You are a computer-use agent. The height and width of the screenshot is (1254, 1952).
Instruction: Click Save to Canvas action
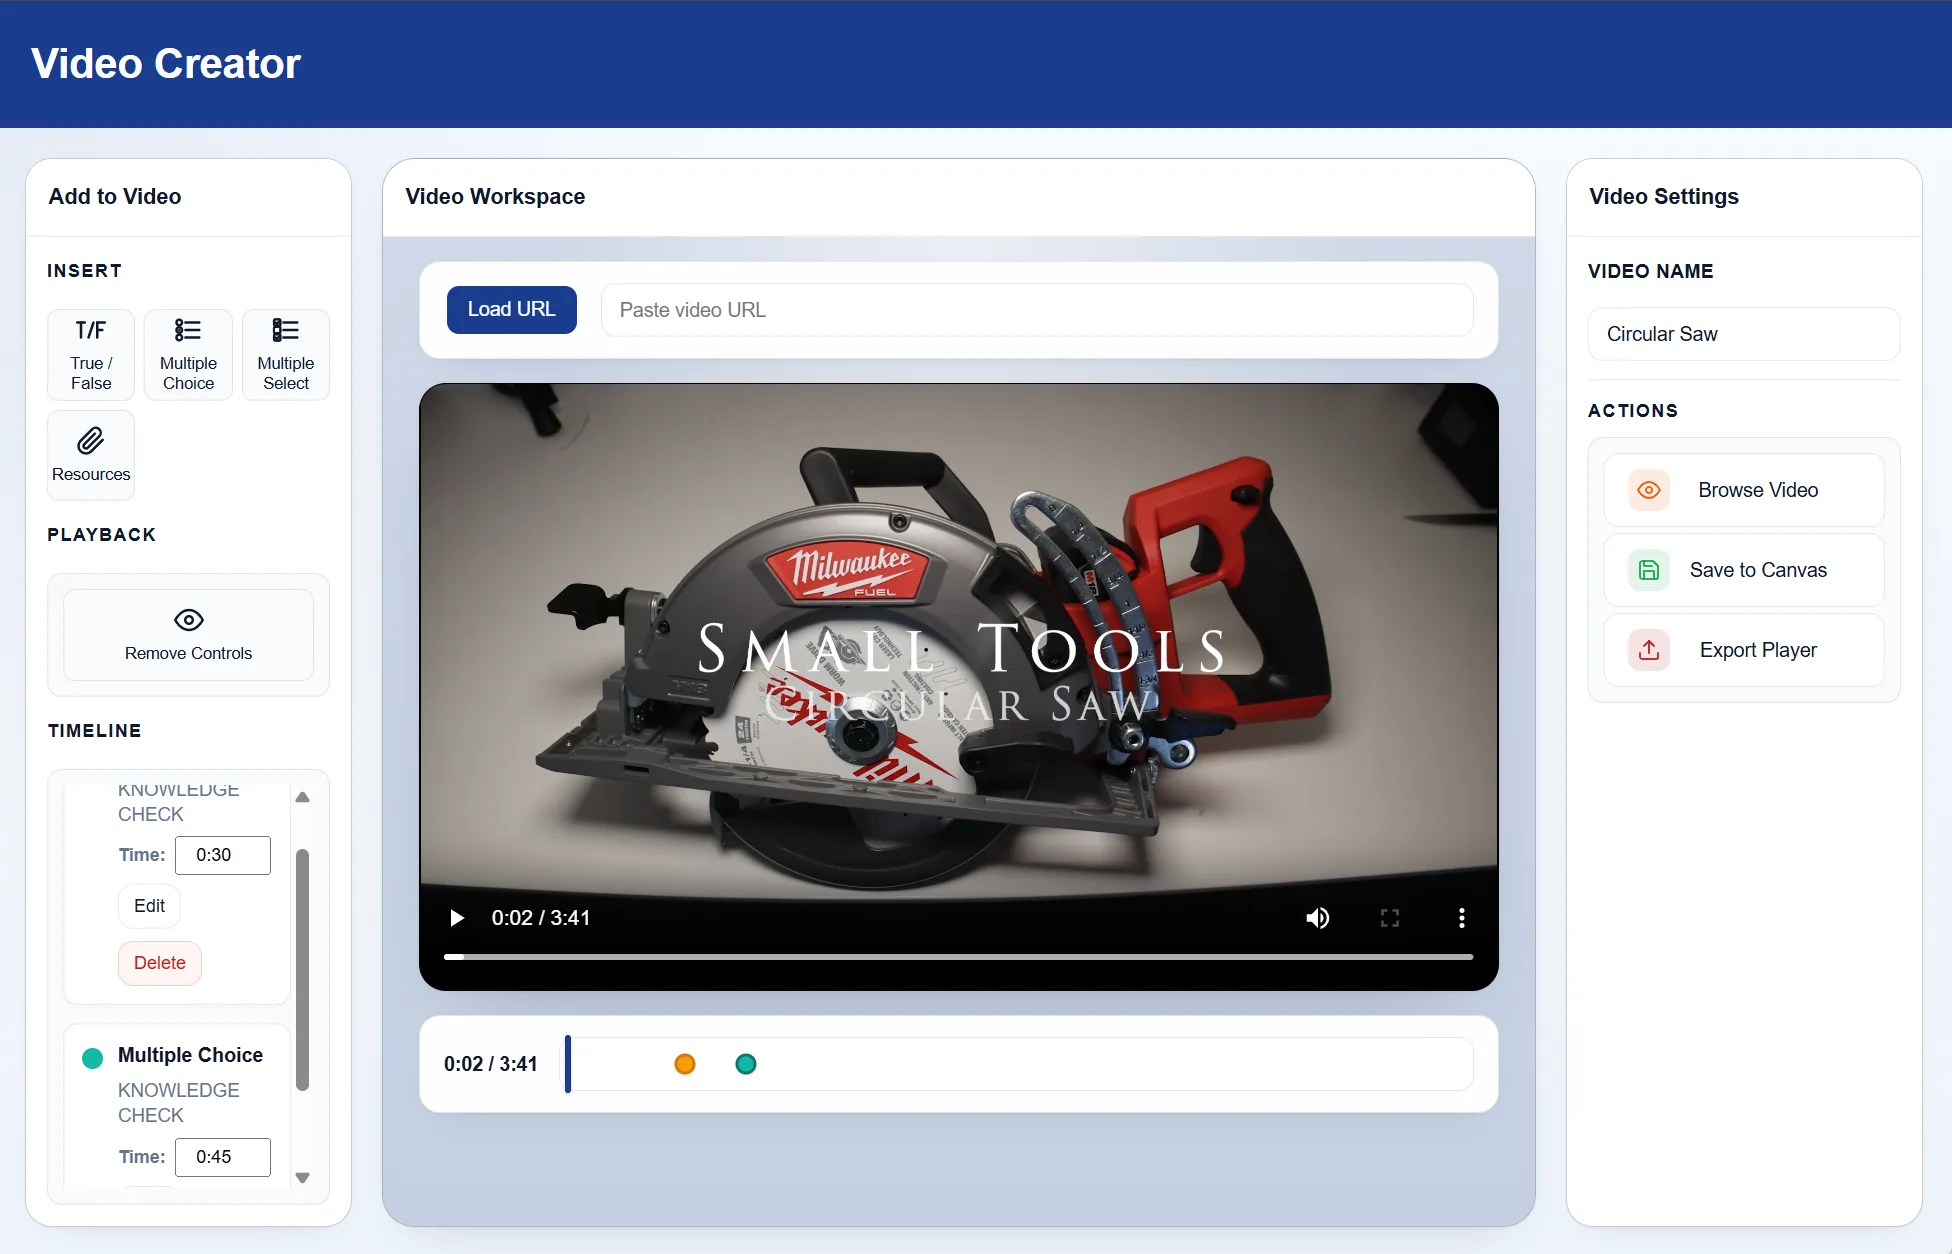1744,570
